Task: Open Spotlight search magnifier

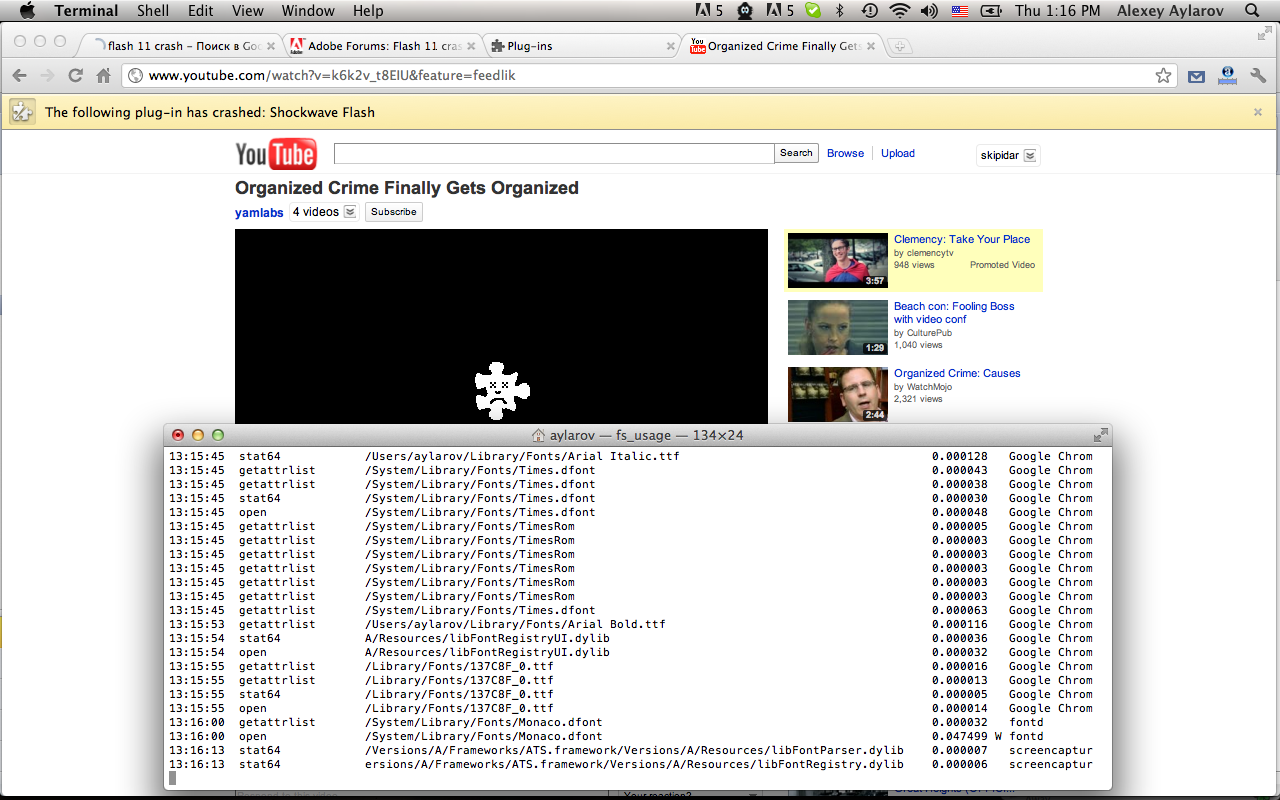Action: click(1252, 11)
